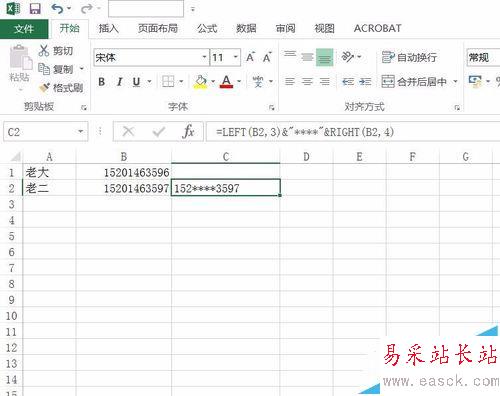Click the phonetic guide (wén) icon
This screenshot has height=396, width=500.
coord(258,81)
